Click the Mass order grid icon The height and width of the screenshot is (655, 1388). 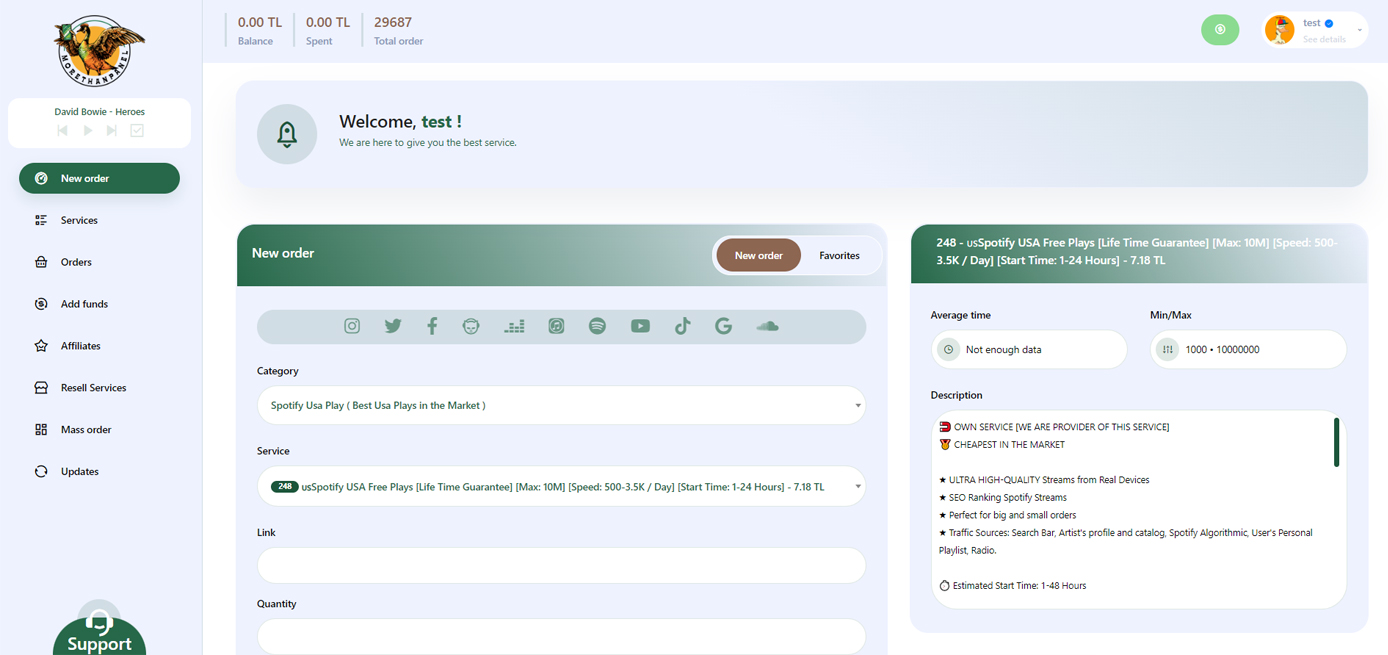click(x=41, y=430)
